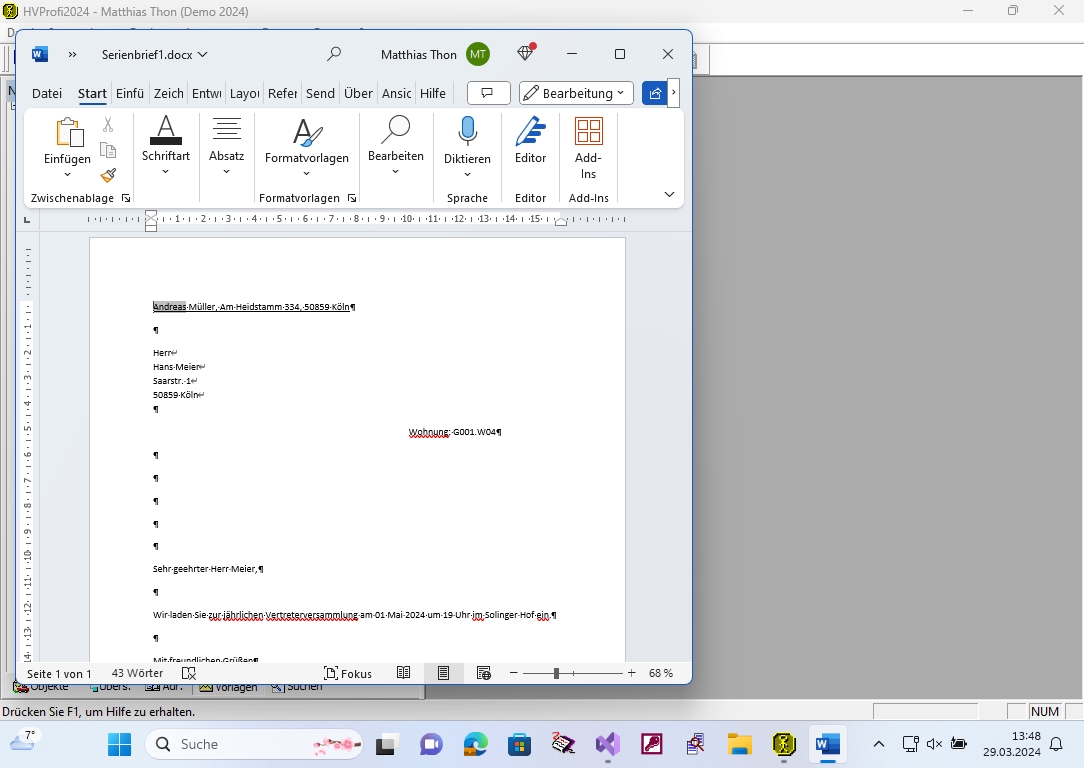Open the Add-Ins gallery
Viewport: 1084px width, 768px height.
click(588, 148)
